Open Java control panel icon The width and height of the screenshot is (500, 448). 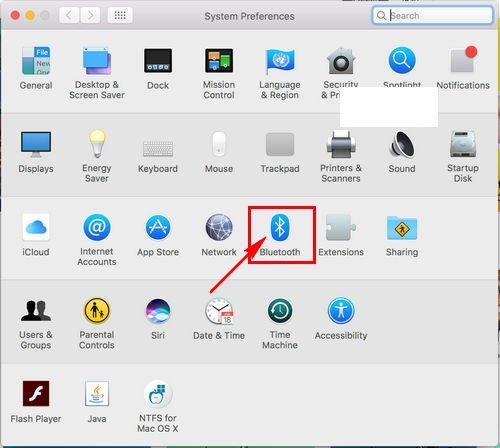coord(97,393)
